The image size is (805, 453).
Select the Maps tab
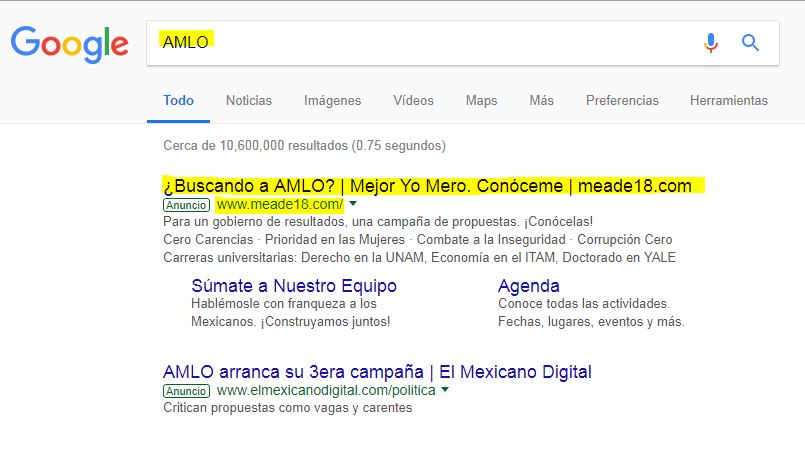[x=481, y=100]
